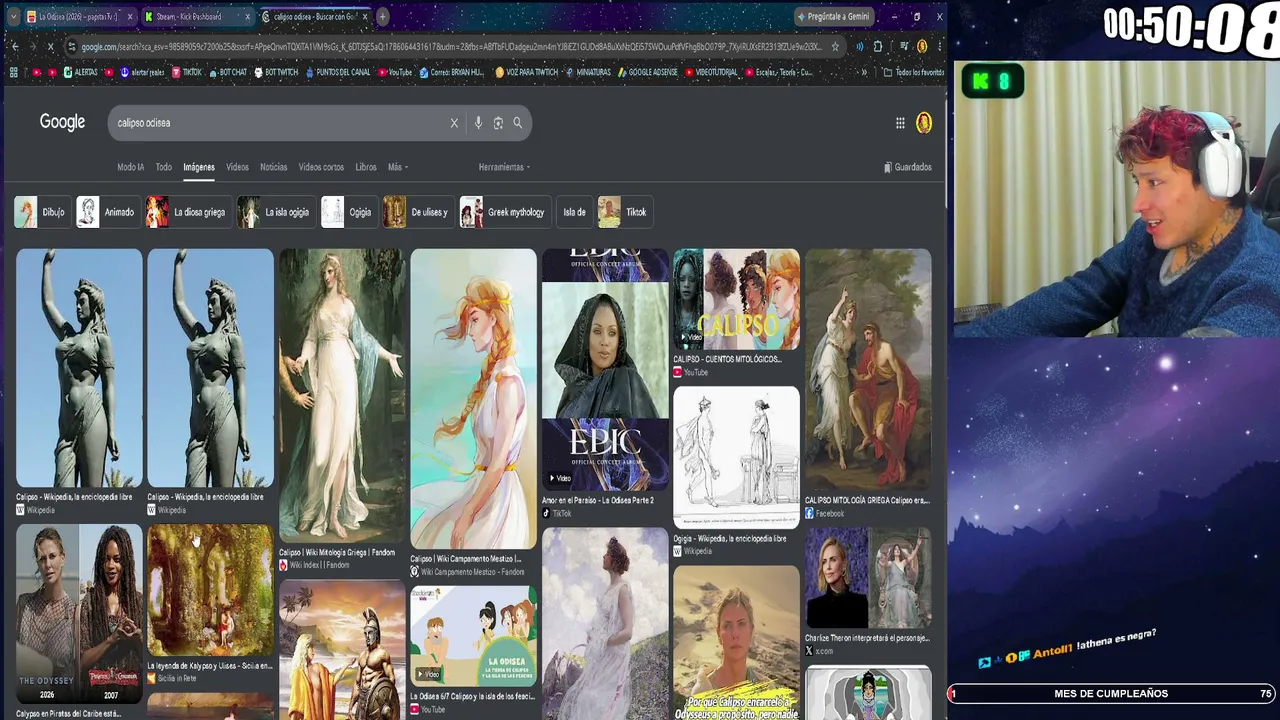The width and height of the screenshot is (1280, 720).
Task: Open the Google apps grid
Action: [900, 123]
